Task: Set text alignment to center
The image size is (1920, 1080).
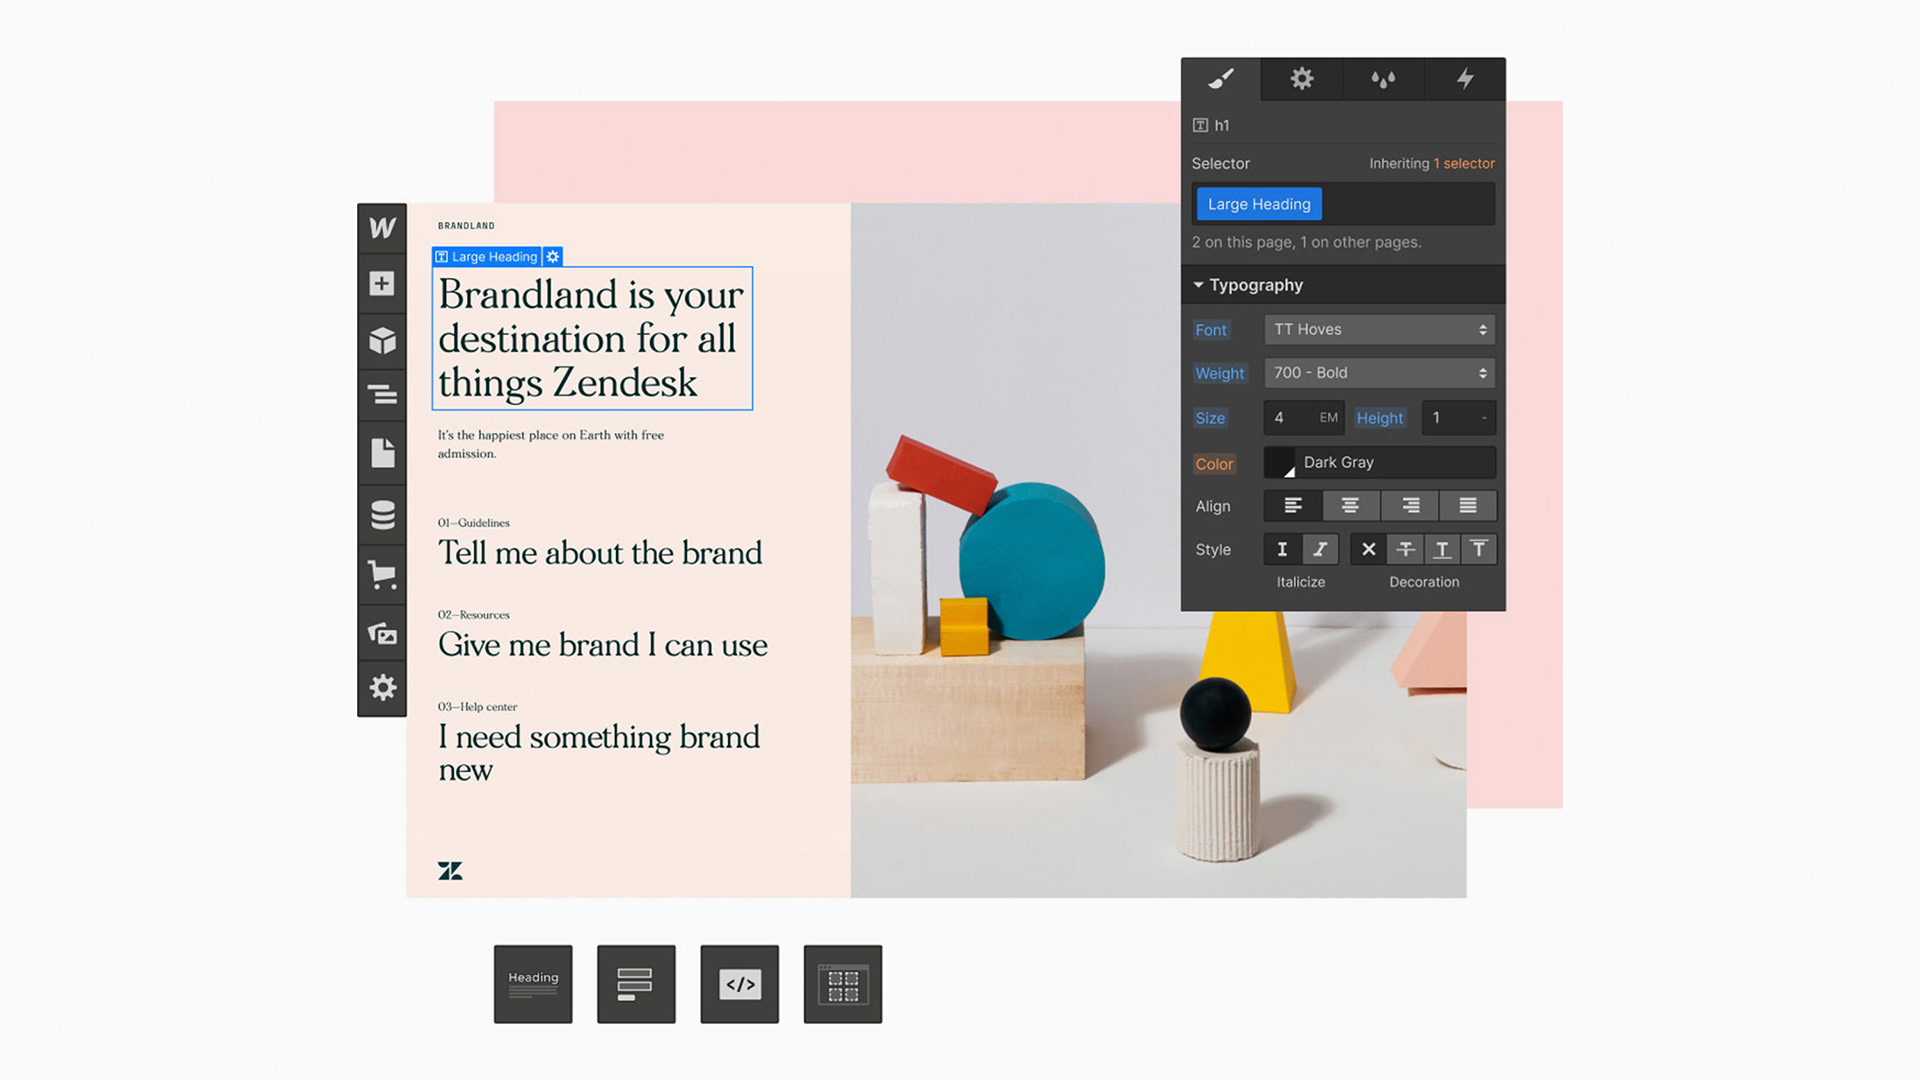Action: pos(1350,506)
